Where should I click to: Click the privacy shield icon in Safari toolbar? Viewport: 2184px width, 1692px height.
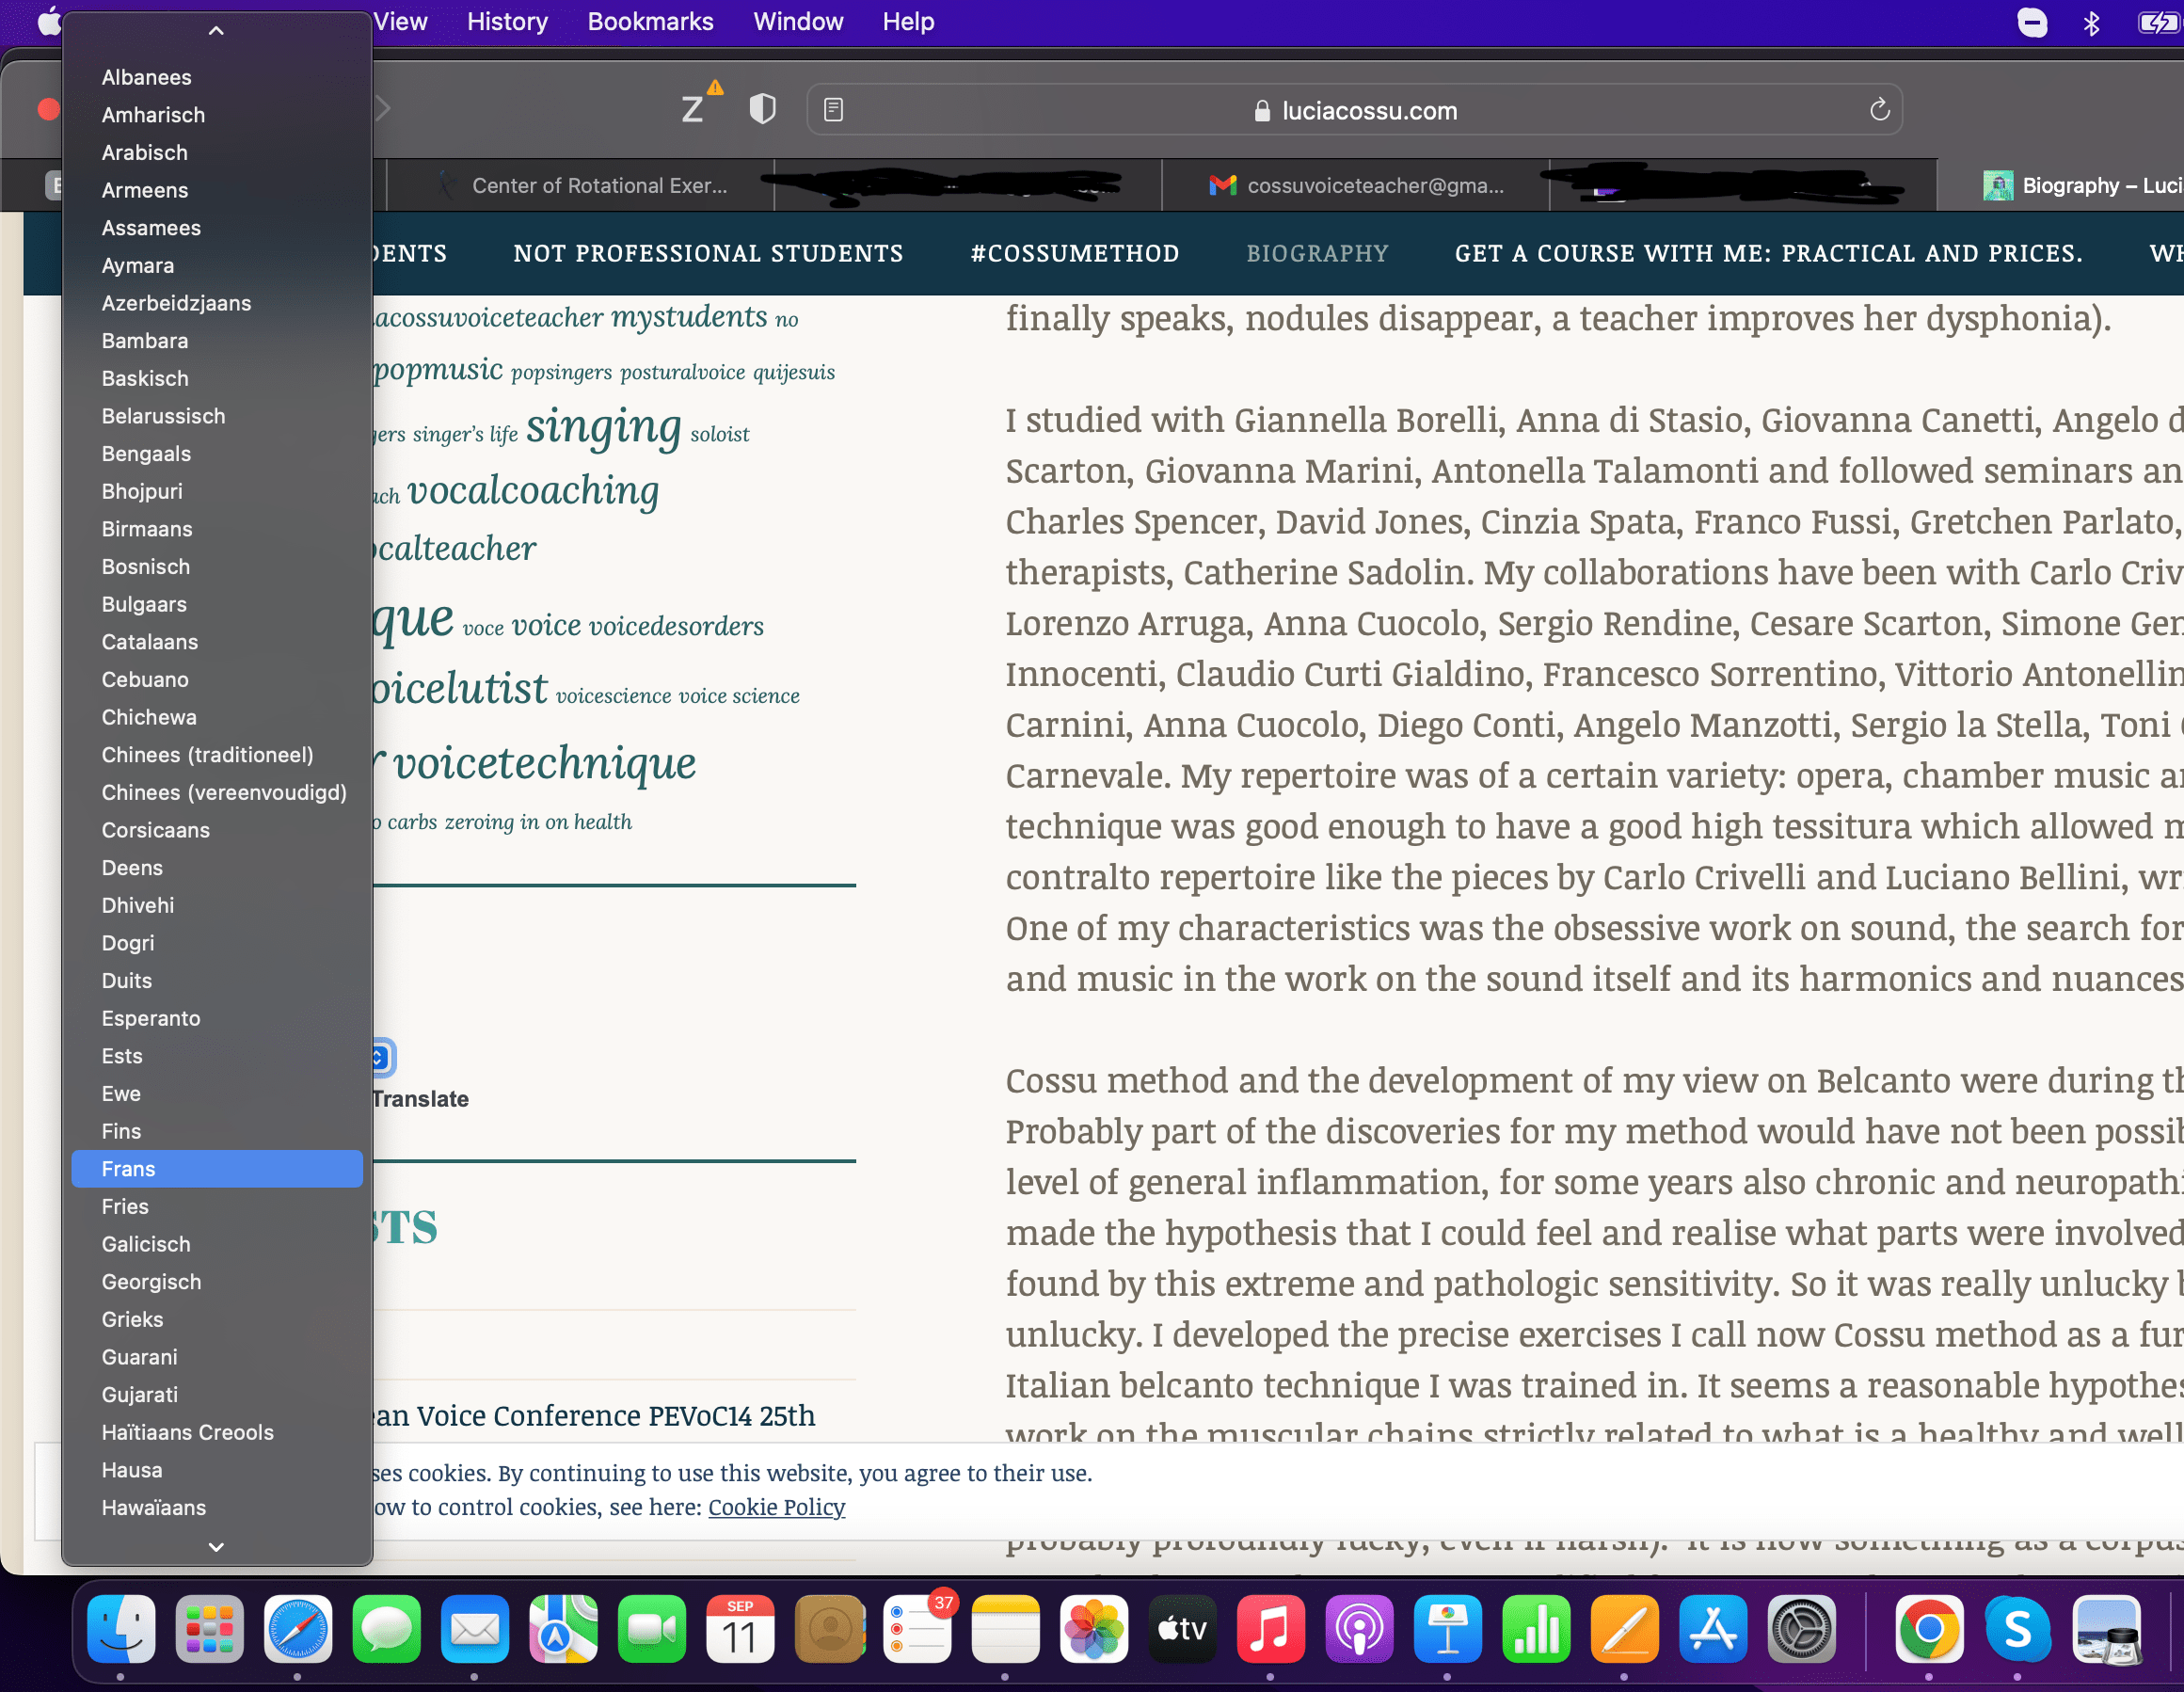(x=762, y=109)
